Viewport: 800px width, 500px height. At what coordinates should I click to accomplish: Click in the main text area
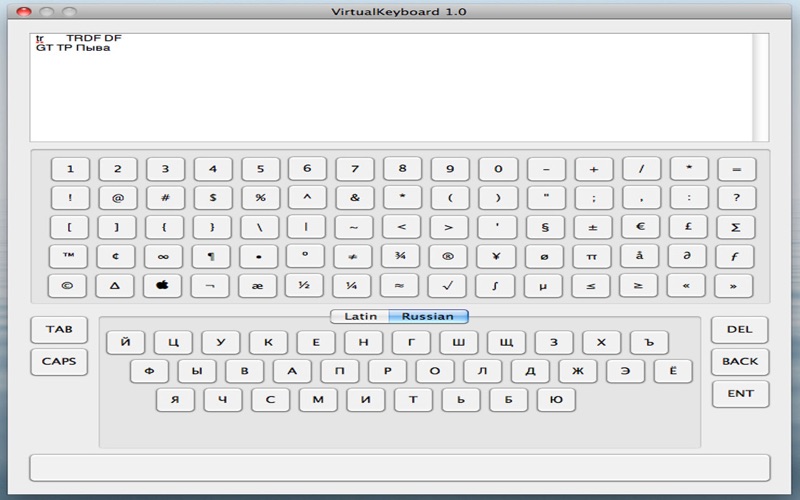392,87
